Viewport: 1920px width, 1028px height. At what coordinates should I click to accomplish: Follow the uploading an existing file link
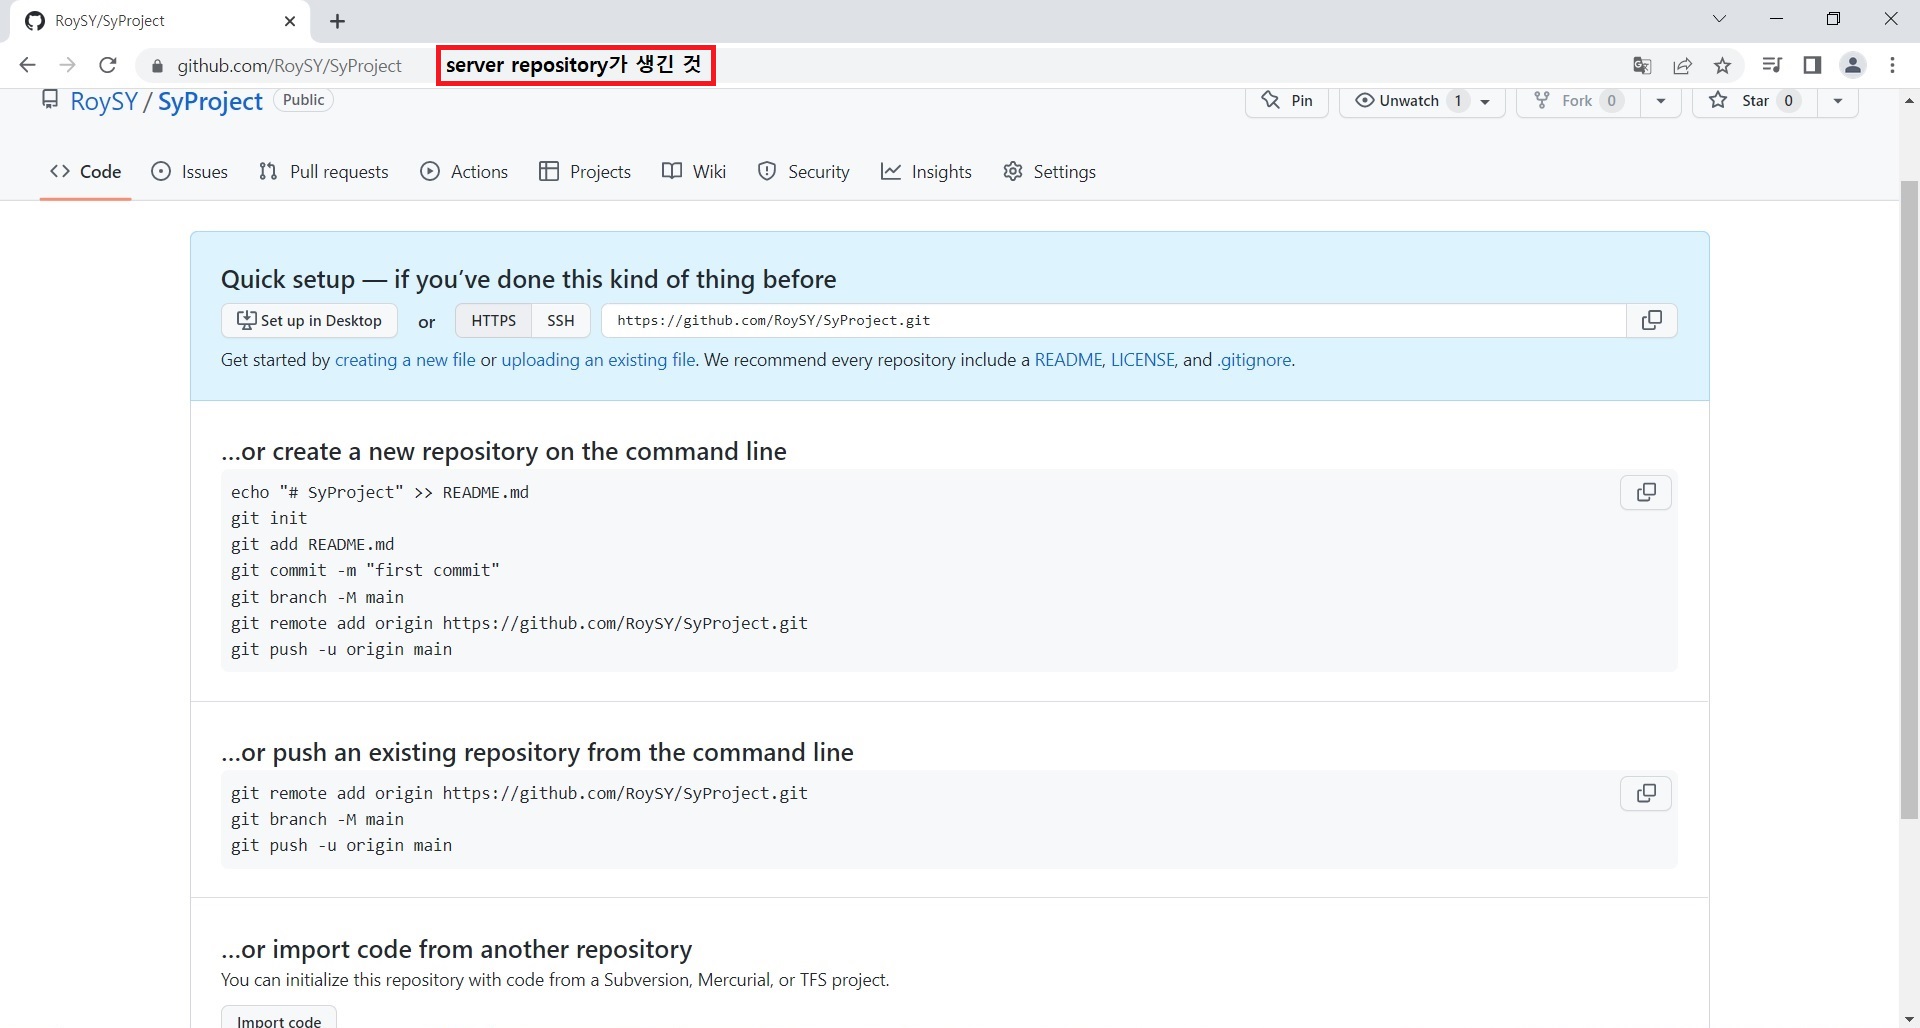pos(598,360)
